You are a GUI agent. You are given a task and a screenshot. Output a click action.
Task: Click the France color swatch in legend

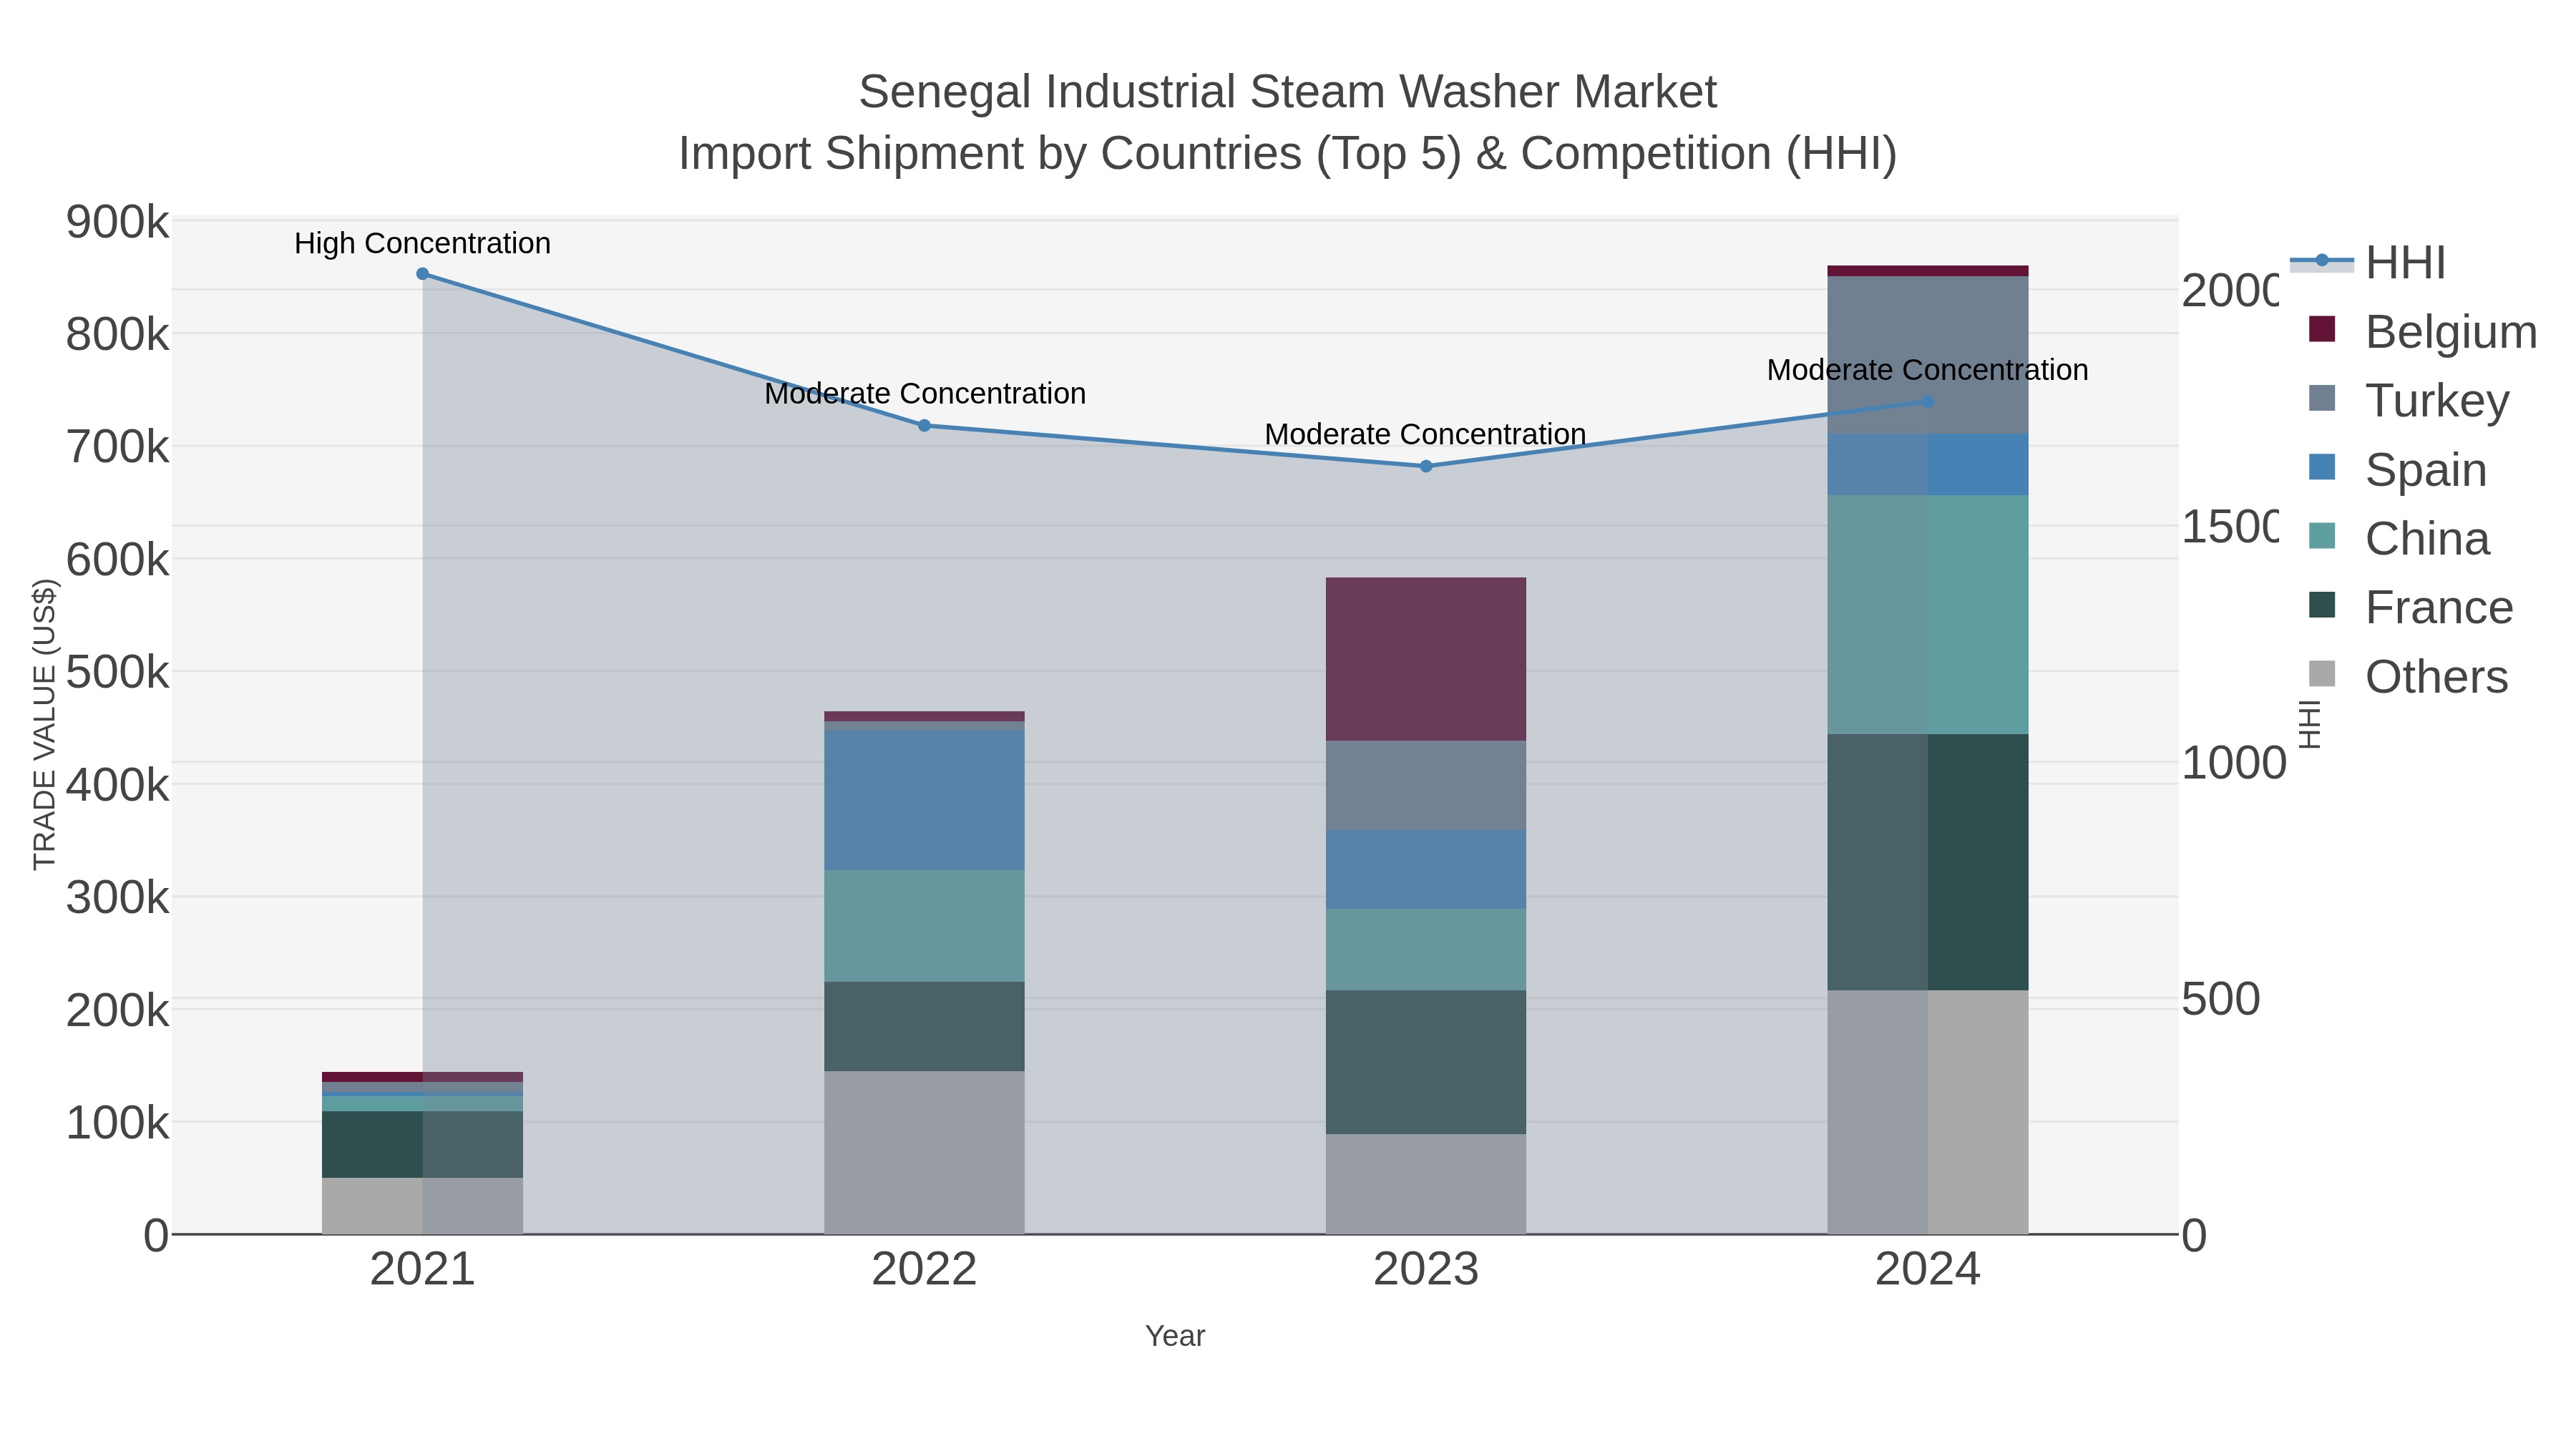pyautogui.click(x=2322, y=605)
